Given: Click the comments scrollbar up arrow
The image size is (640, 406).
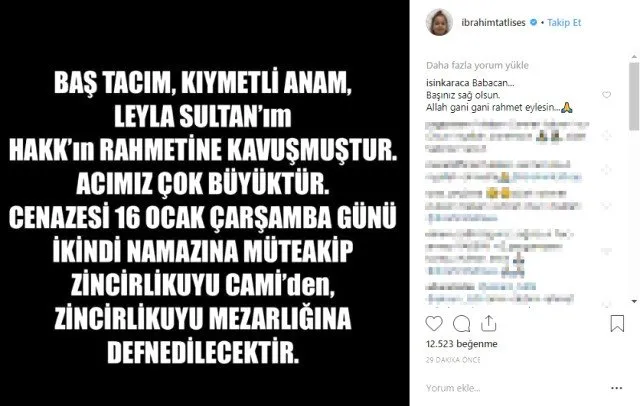Looking at the screenshot, I should [x=634, y=57].
